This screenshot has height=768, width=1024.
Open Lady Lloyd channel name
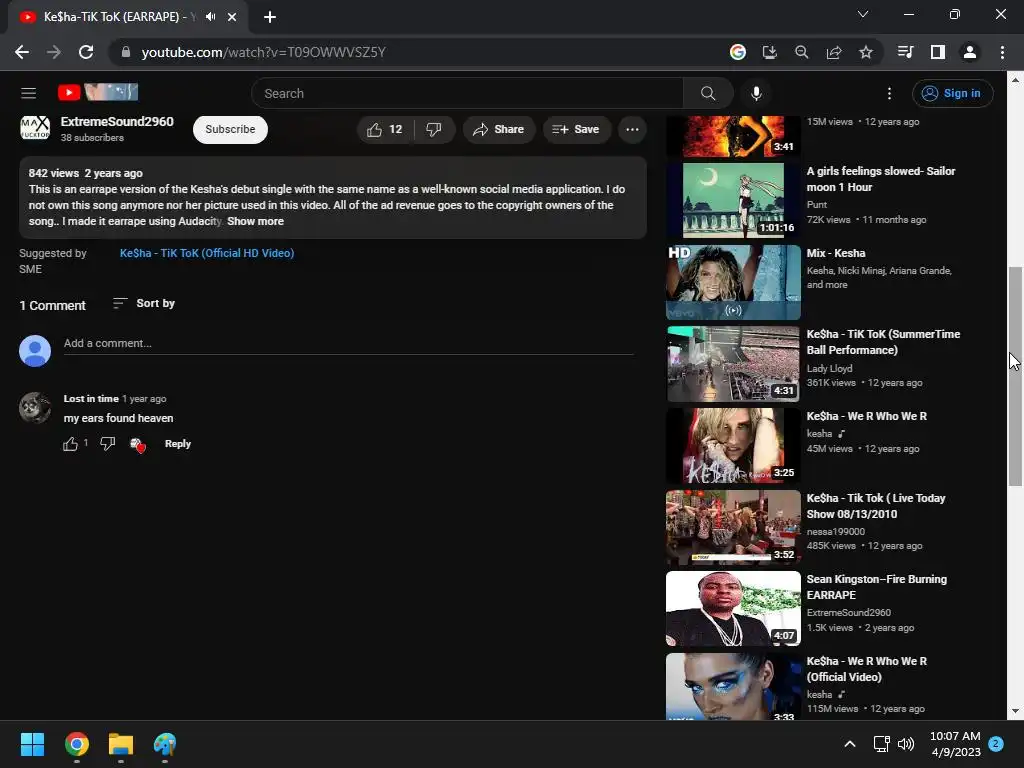coord(829,368)
